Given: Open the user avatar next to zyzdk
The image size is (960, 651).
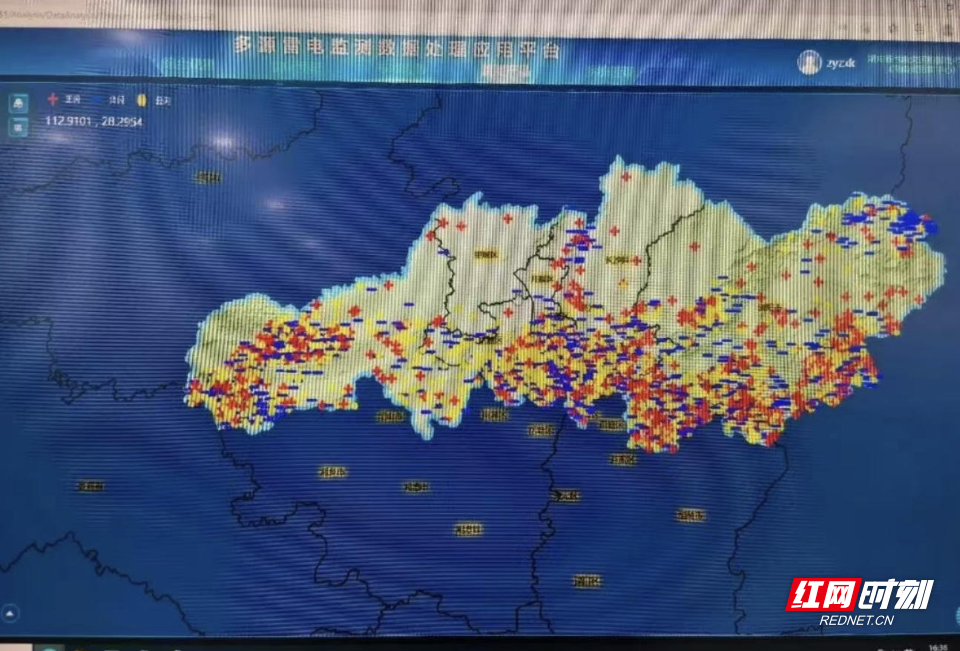Looking at the screenshot, I should 809,62.
